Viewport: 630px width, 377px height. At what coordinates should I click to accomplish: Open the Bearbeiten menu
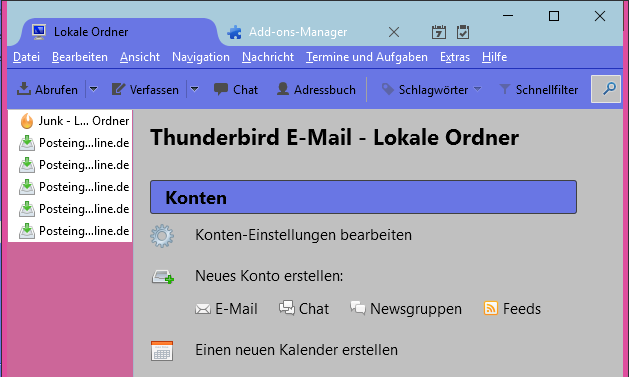pyautogui.click(x=80, y=57)
